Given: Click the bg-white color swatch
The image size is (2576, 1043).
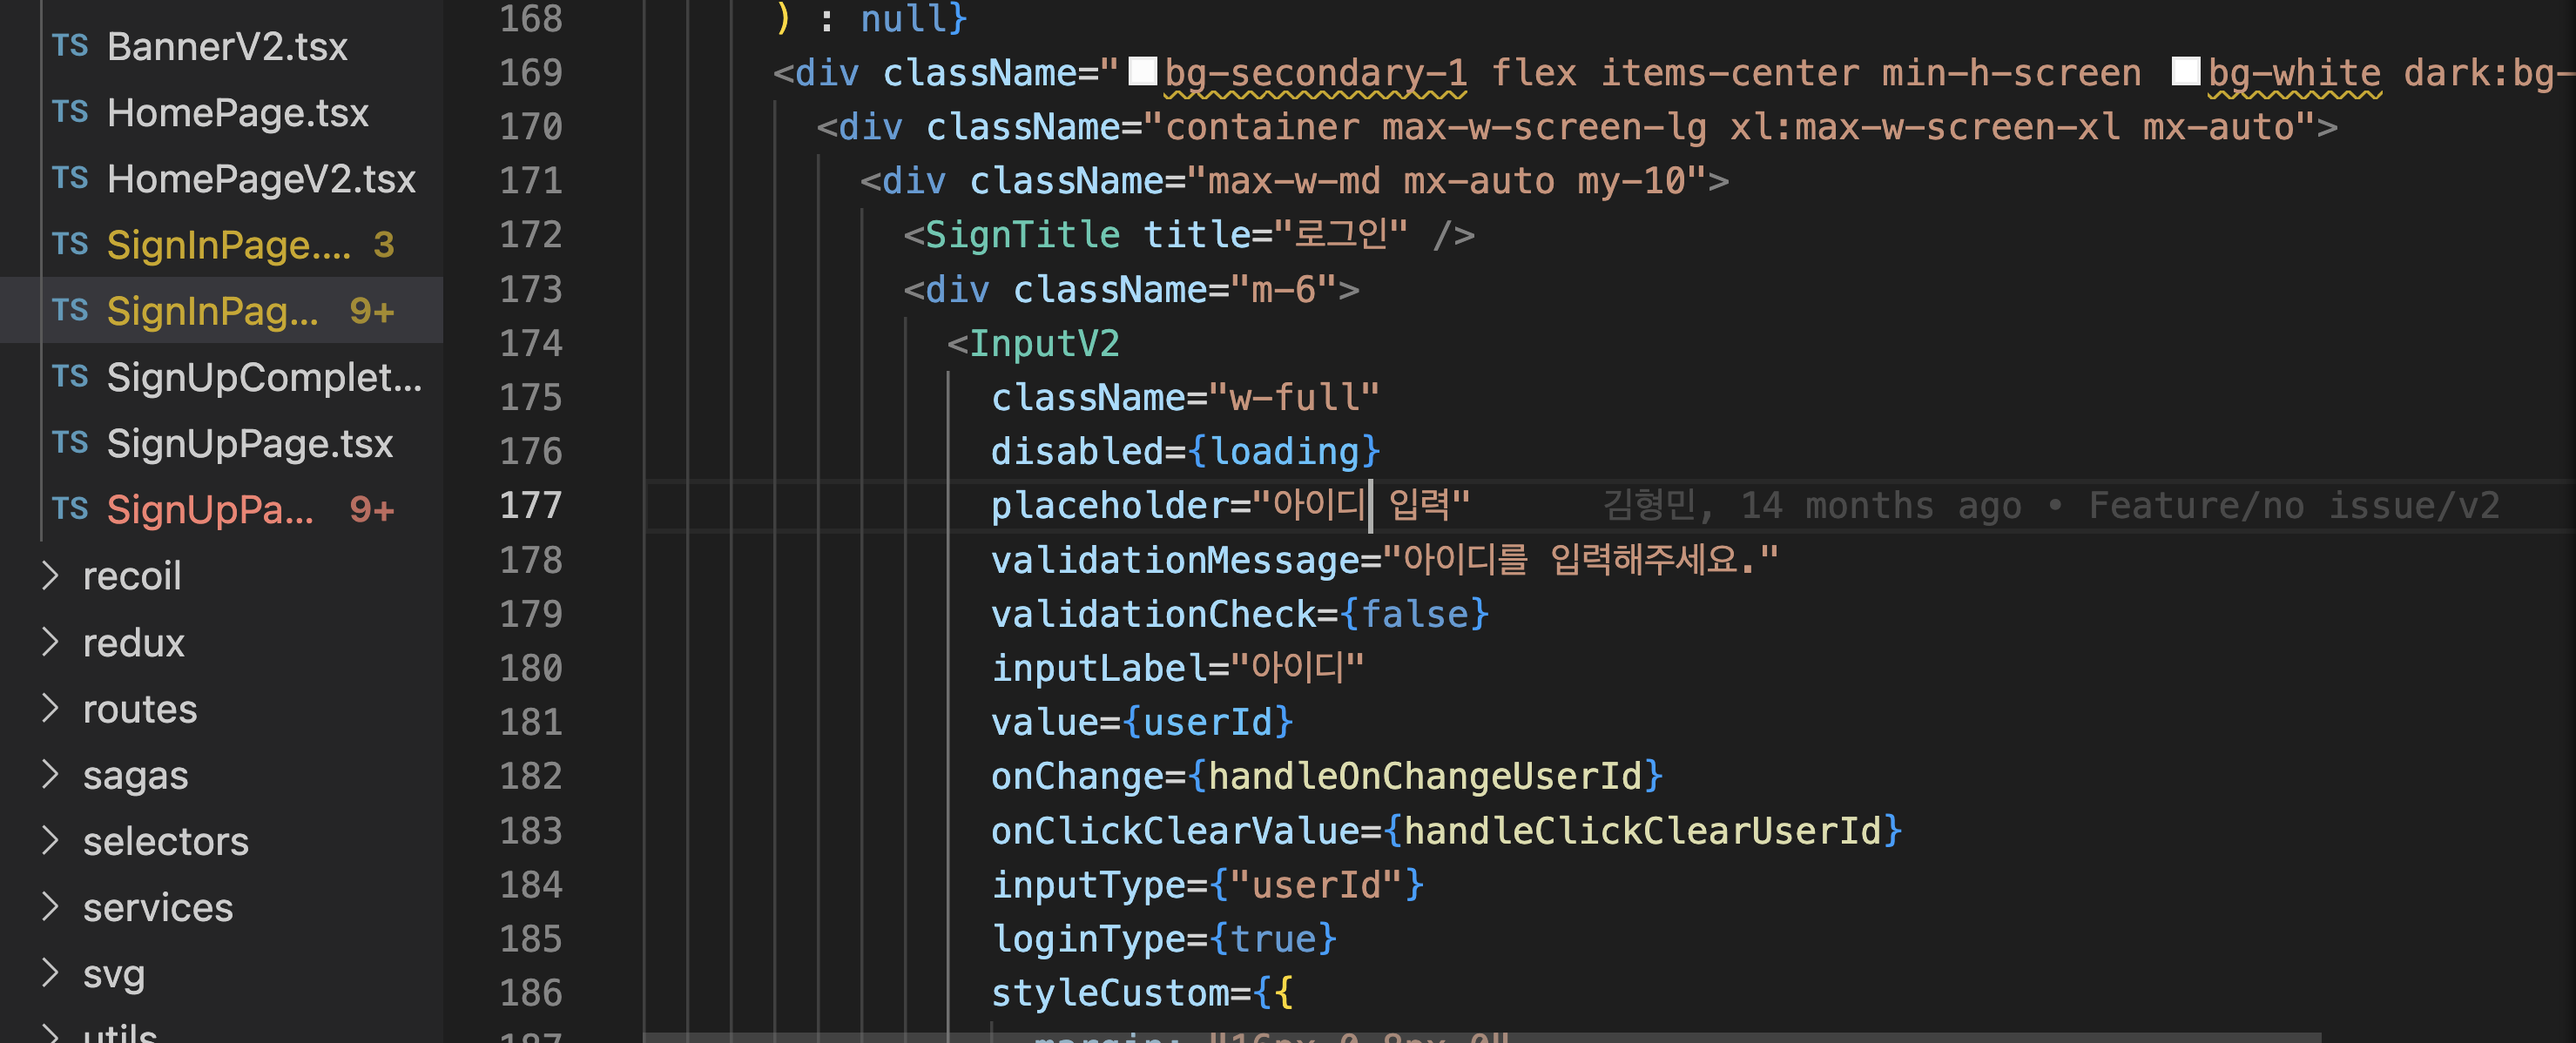Looking at the screenshot, I should (x=2185, y=72).
